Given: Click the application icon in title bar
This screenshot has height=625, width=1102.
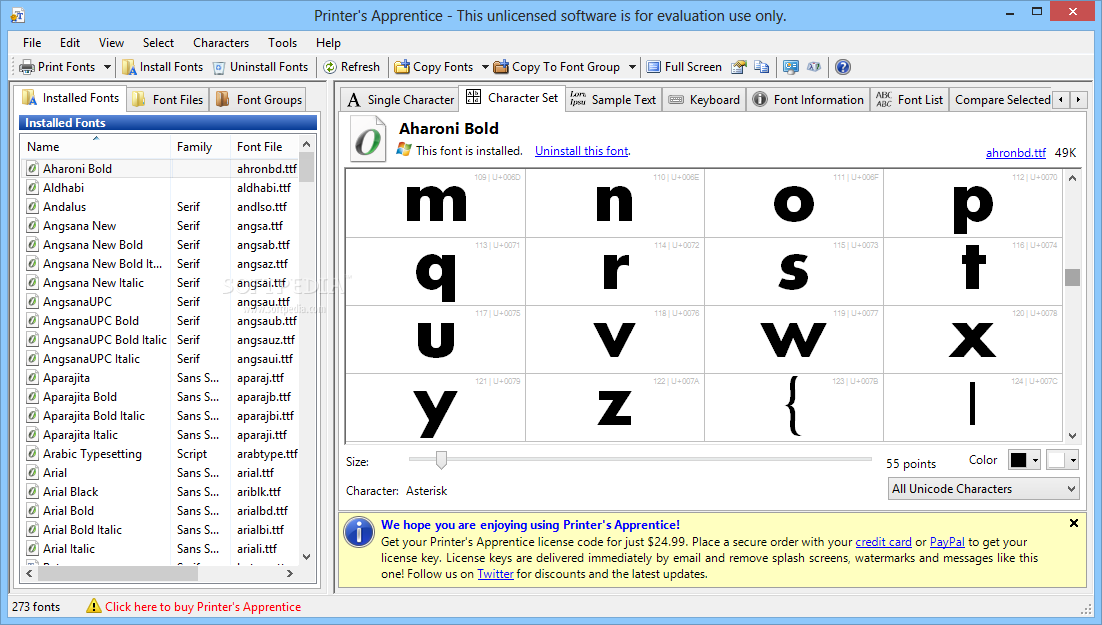Looking at the screenshot, I should pos(18,15).
